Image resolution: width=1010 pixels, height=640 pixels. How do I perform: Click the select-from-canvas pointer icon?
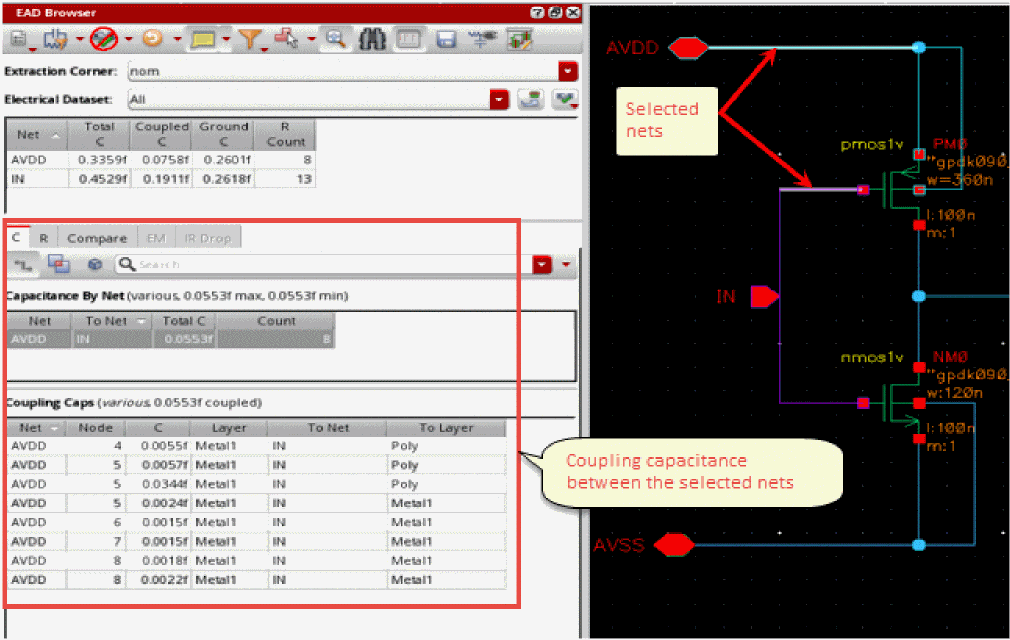click(286, 39)
